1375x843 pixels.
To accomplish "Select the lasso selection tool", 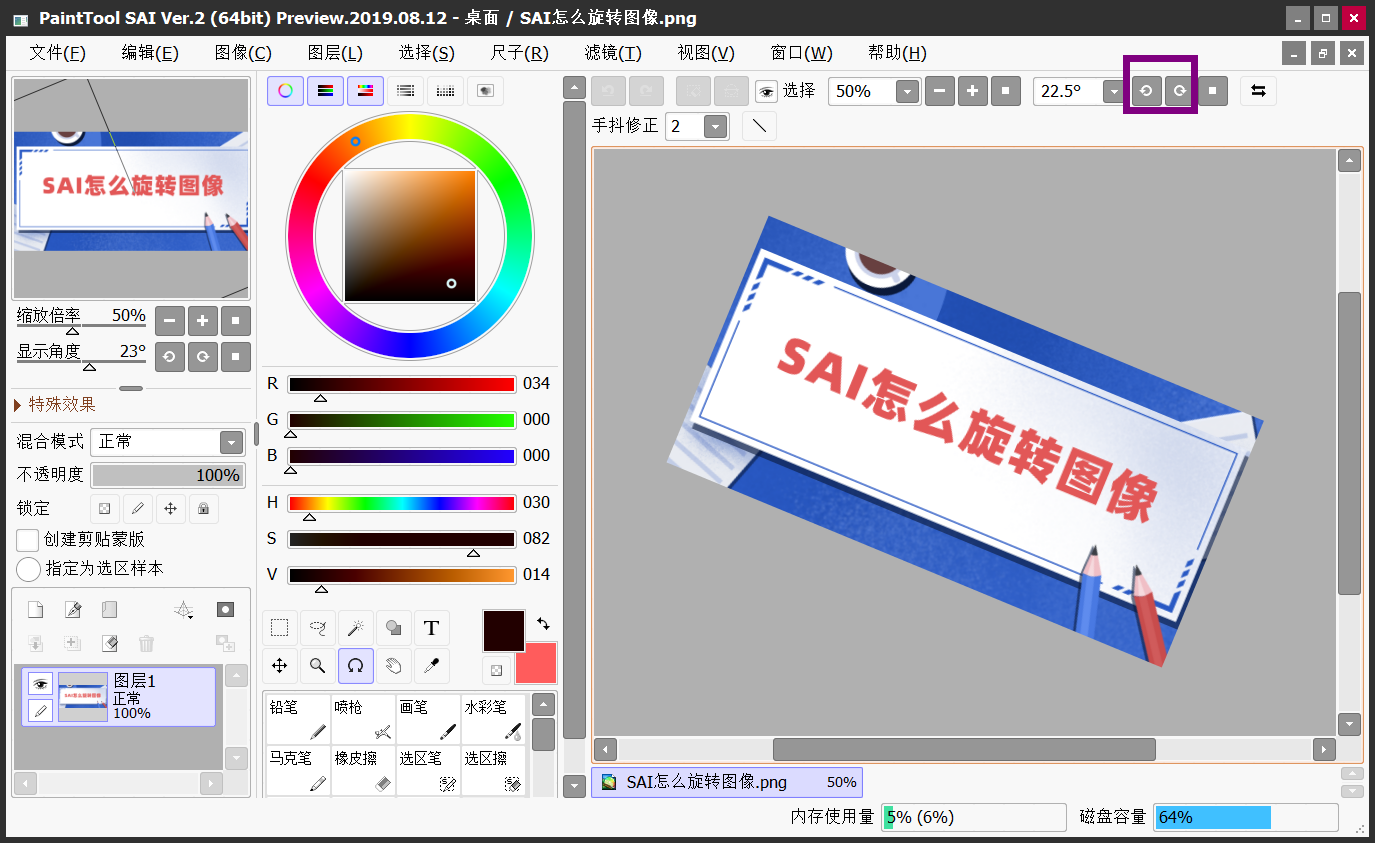I will (318, 628).
